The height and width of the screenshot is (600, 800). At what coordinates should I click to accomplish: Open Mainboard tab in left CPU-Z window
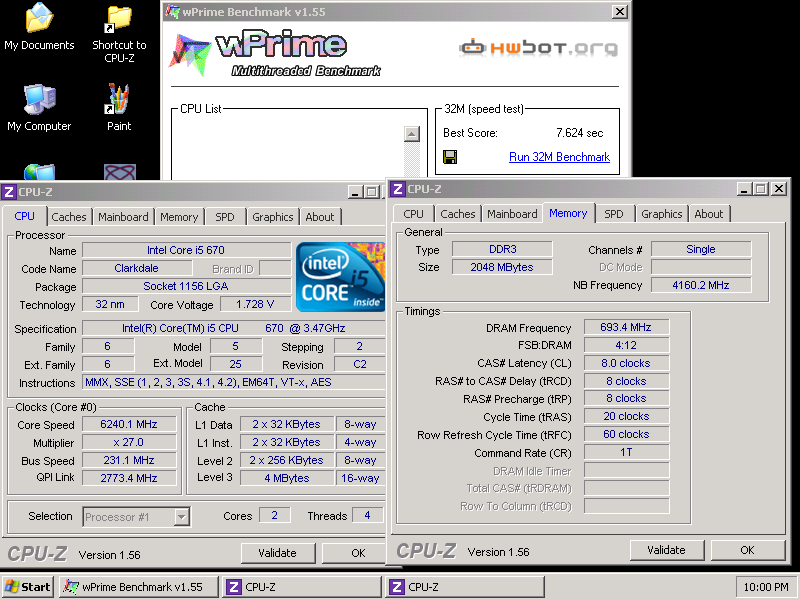pyautogui.click(x=123, y=217)
